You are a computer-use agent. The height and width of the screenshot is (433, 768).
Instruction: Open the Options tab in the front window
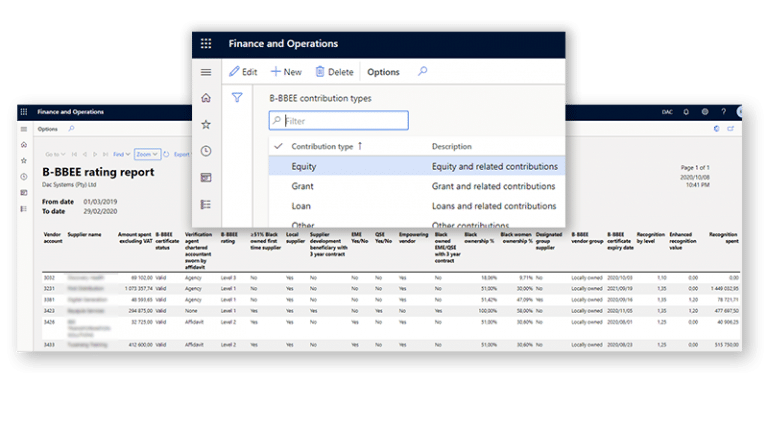click(383, 72)
